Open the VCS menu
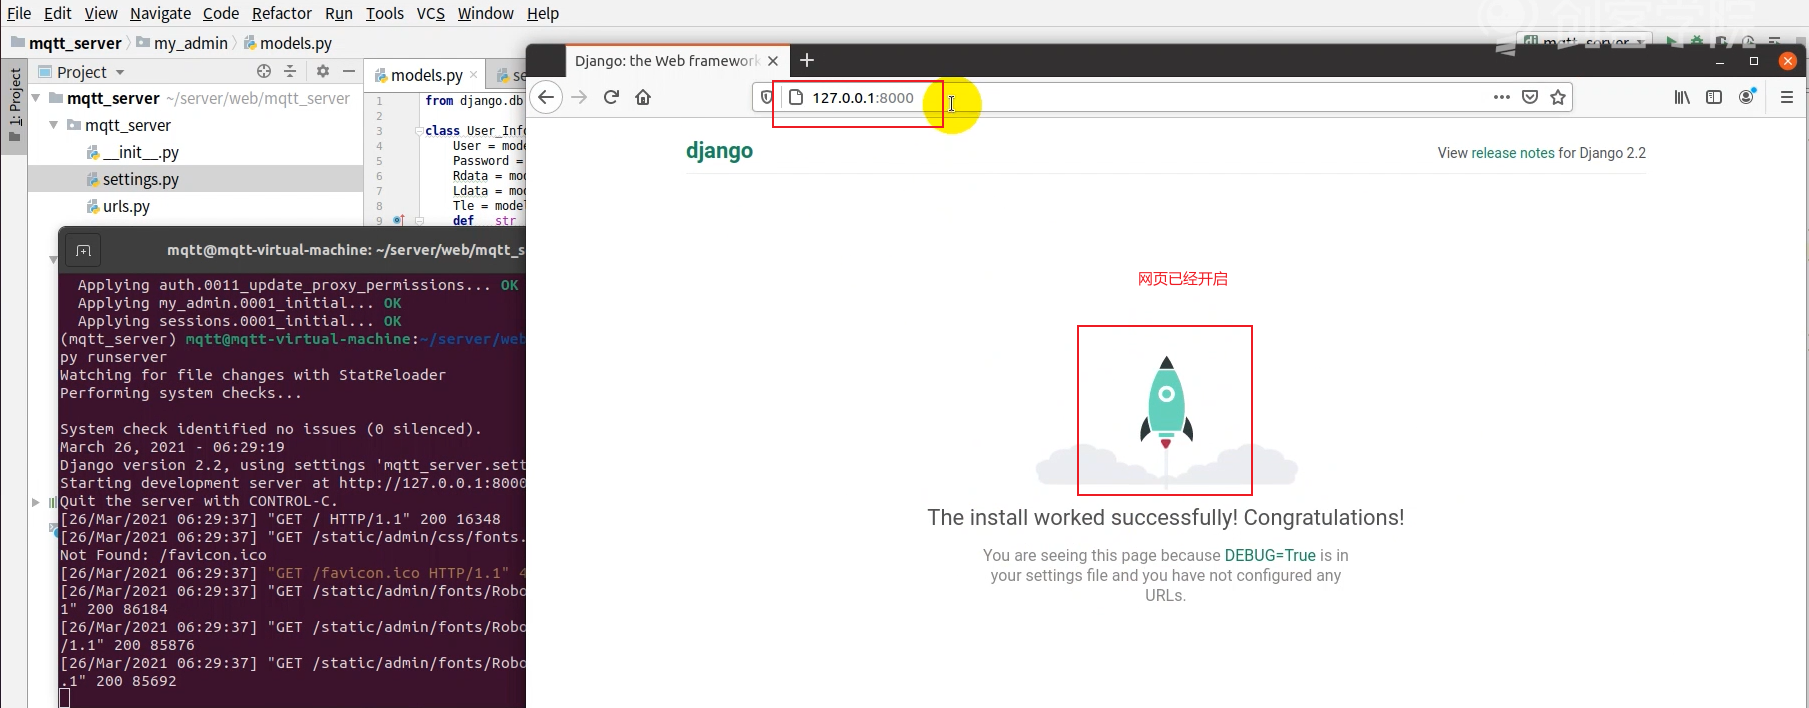The width and height of the screenshot is (1809, 708). click(x=431, y=13)
